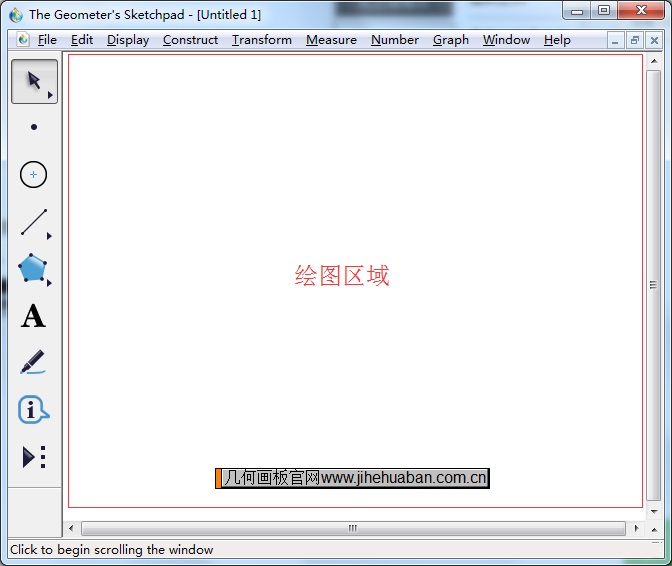Click the vertical scrollbar down arrow
The image size is (672, 566).
coord(654,512)
